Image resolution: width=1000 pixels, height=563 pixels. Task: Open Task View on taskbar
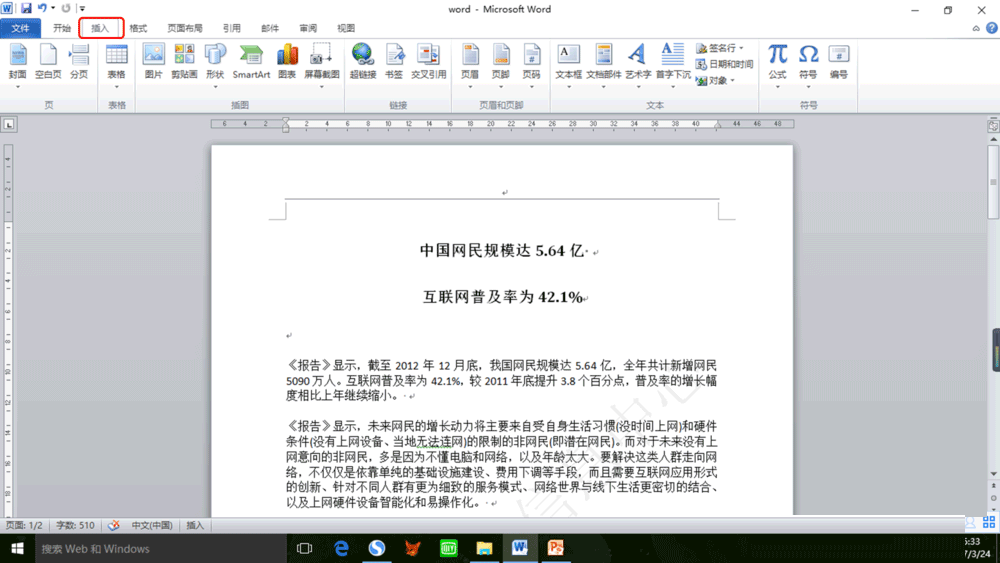click(304, 548)
